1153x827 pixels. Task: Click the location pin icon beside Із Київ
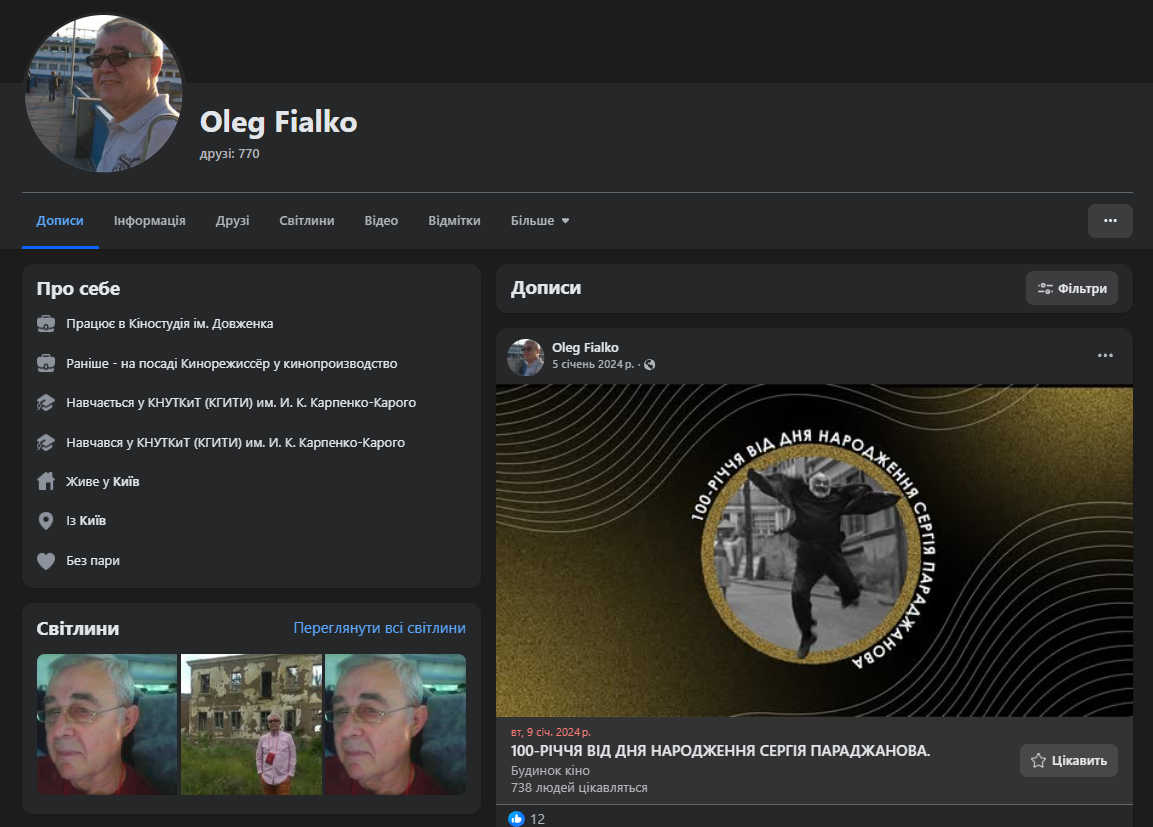pos(46,521)
